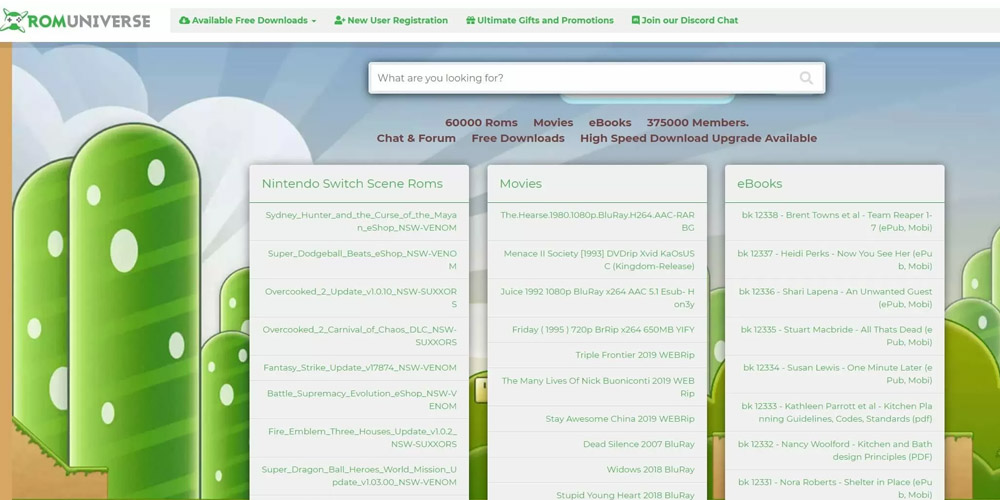Screen dimensions: 1000x500
Task: Open the Chat & Forum link
Action: tap(416, 138)
